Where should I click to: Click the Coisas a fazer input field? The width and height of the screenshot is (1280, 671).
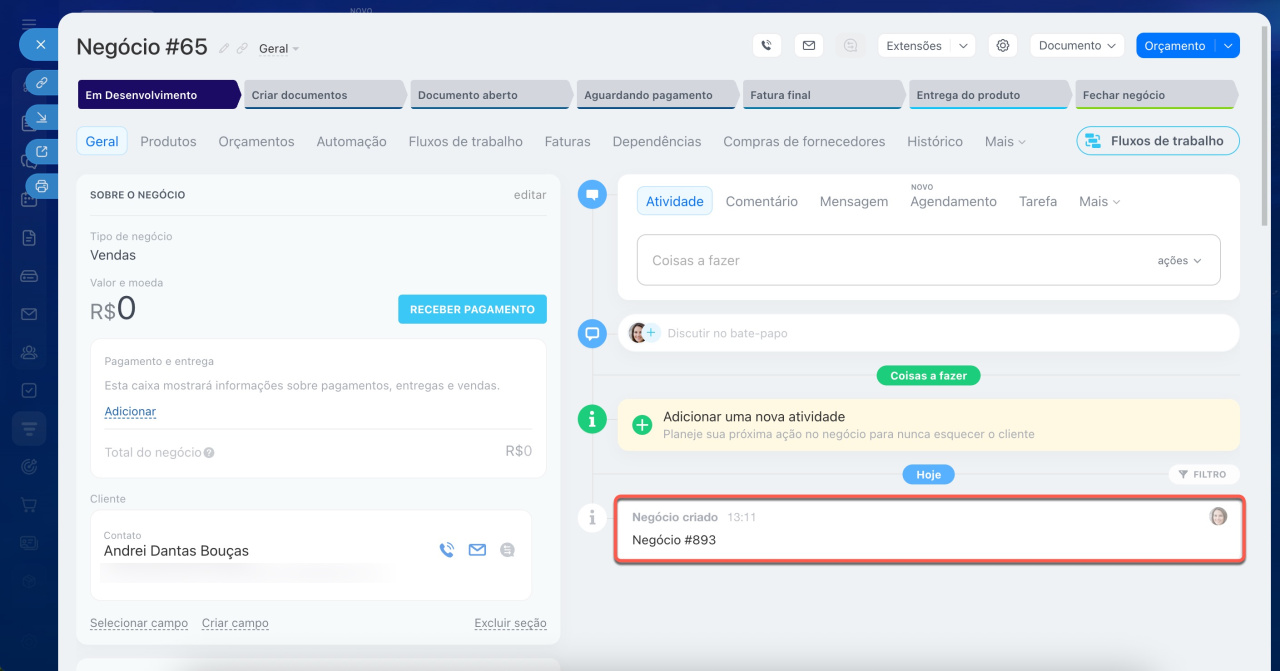coord(890,260)
